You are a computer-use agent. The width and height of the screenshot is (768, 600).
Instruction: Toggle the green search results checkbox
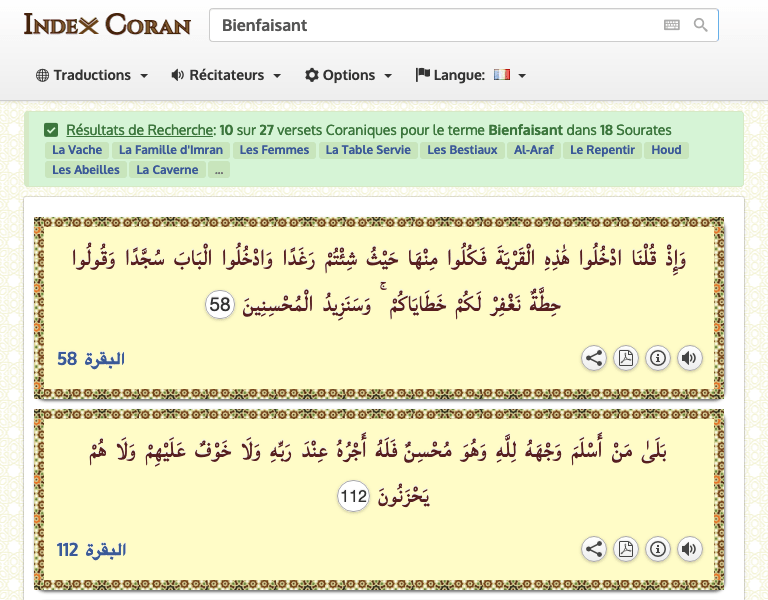pos(51,130)
